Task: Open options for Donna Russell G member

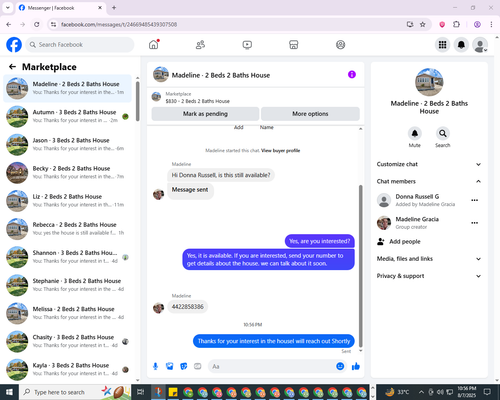Action: click(x=475, y=200)
